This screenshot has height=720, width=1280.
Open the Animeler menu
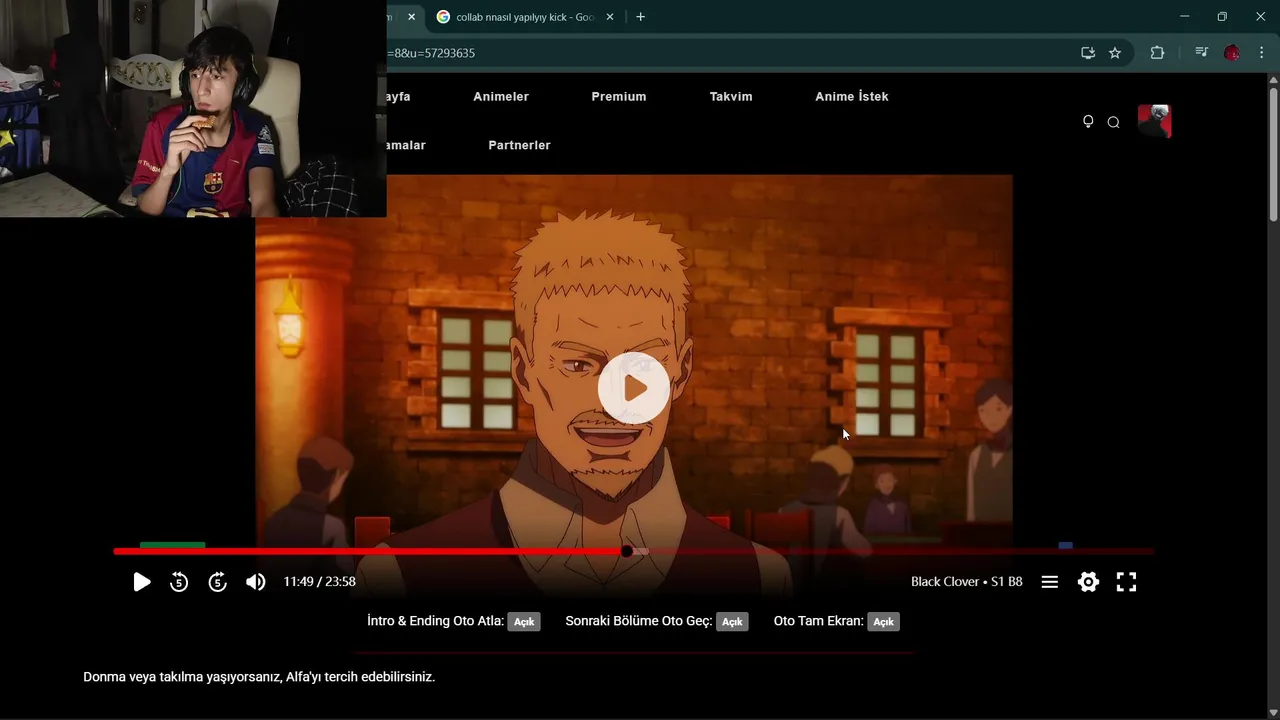tap(501, 97)
